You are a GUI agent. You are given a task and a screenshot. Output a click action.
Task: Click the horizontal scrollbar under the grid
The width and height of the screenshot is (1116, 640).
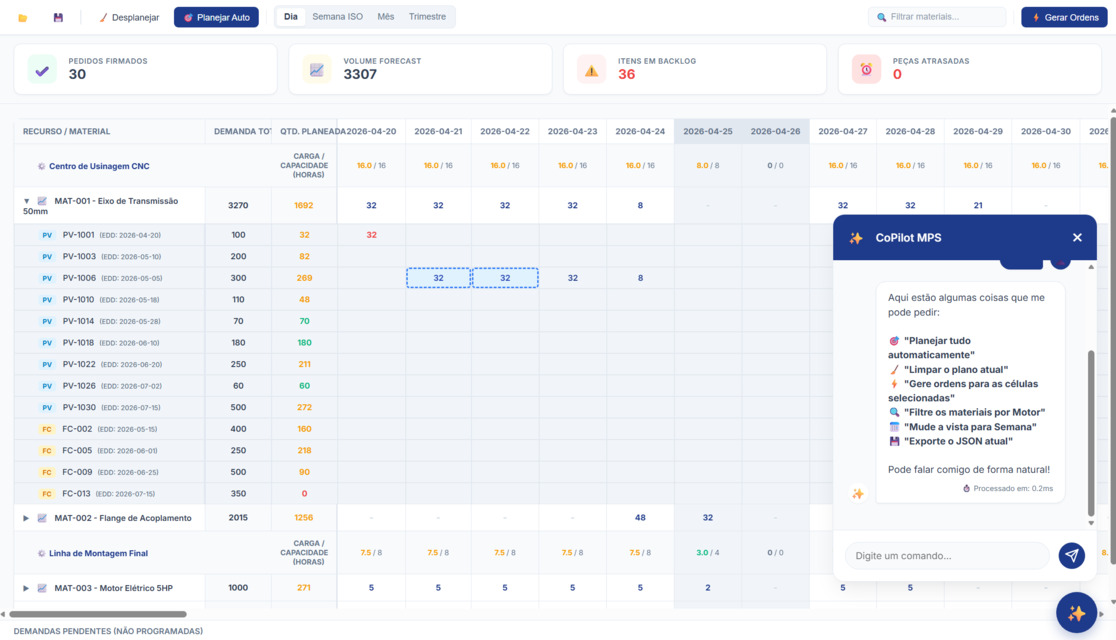(x=98, y=614)
